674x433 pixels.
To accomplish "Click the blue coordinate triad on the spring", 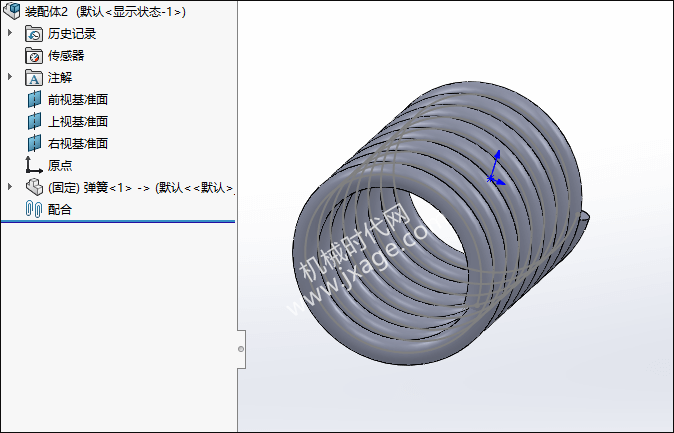I will [496, 168].
